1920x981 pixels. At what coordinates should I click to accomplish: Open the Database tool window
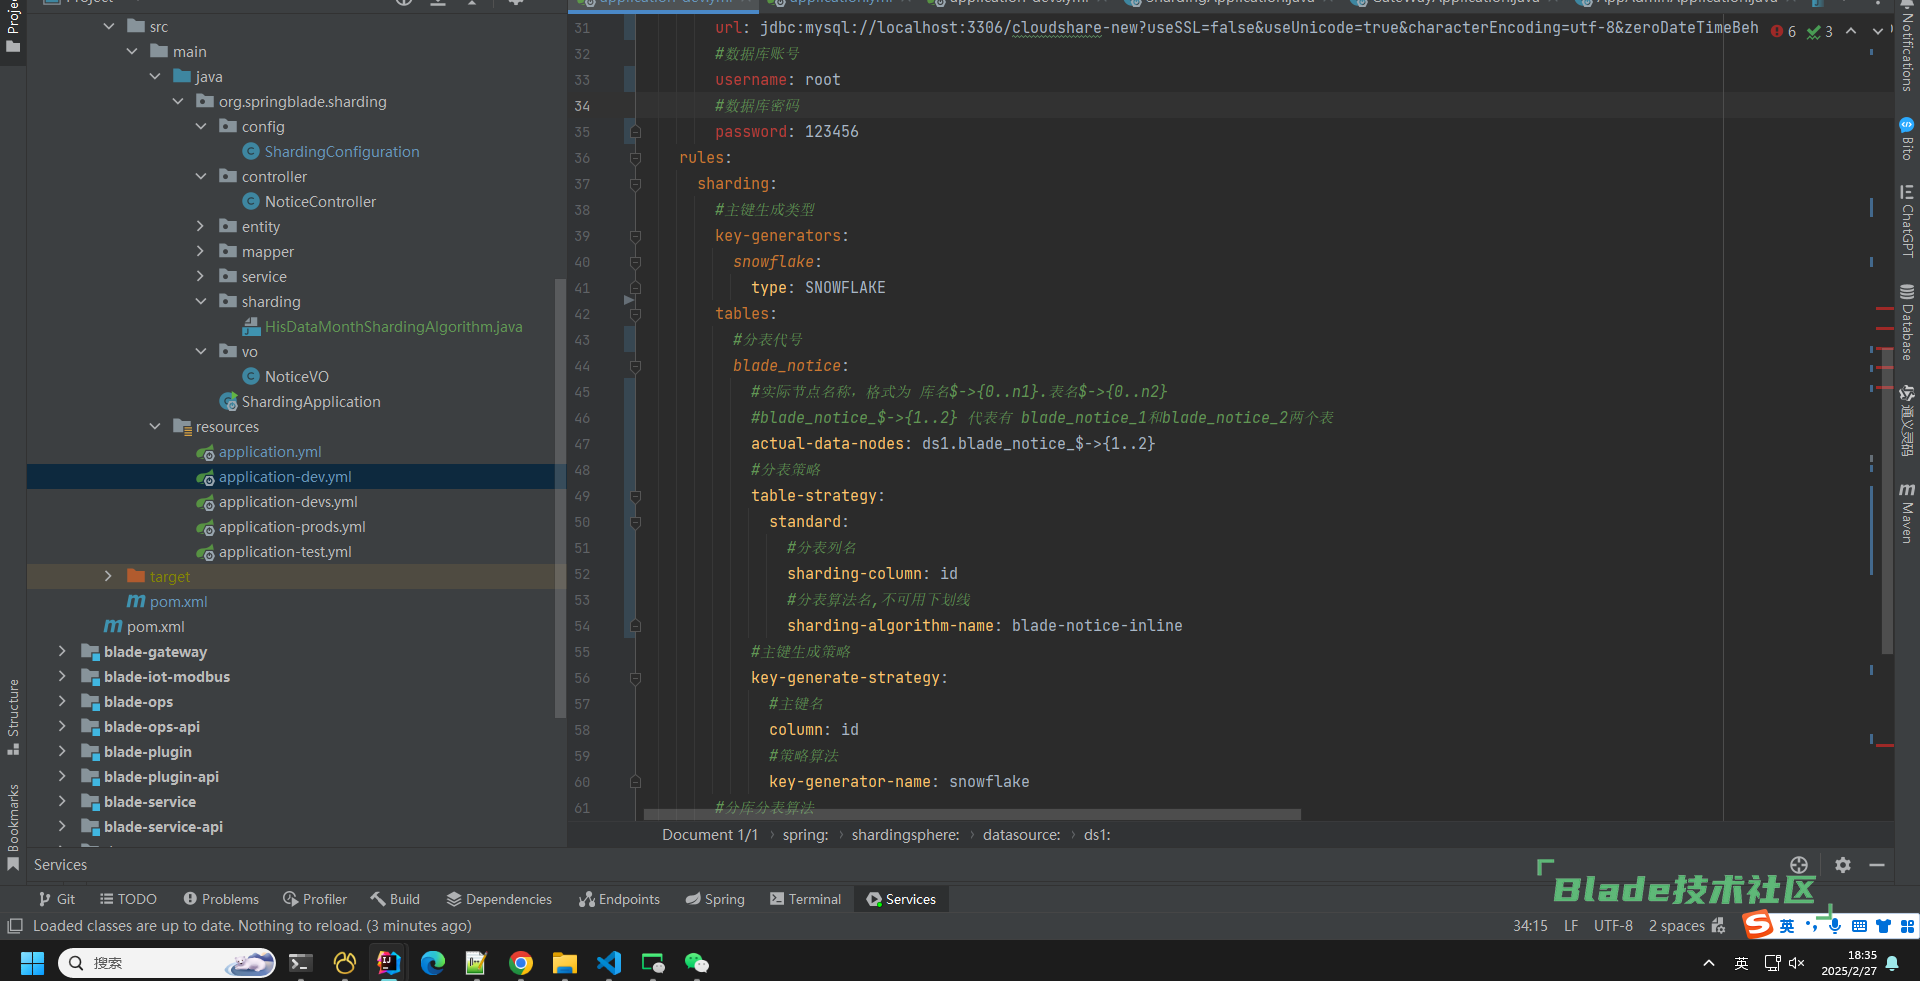click(x=1907, y=322)
